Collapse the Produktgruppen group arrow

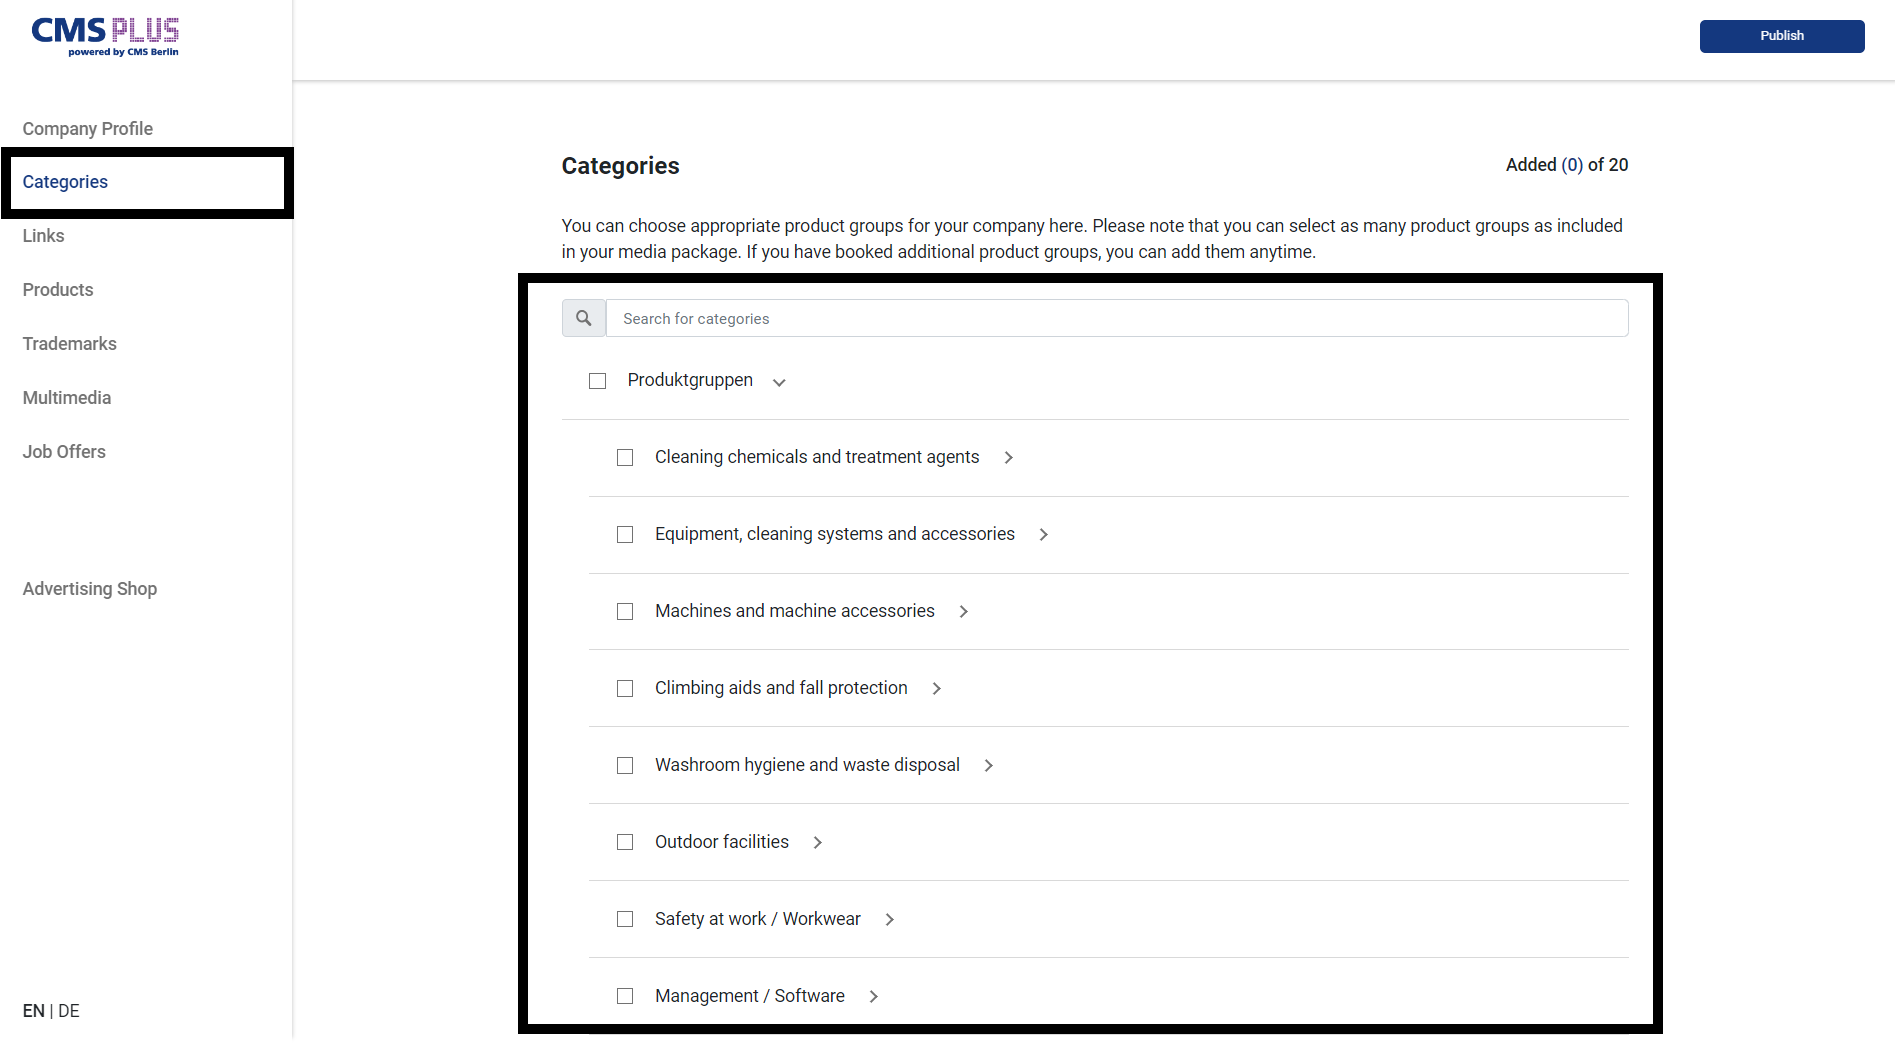779,382
